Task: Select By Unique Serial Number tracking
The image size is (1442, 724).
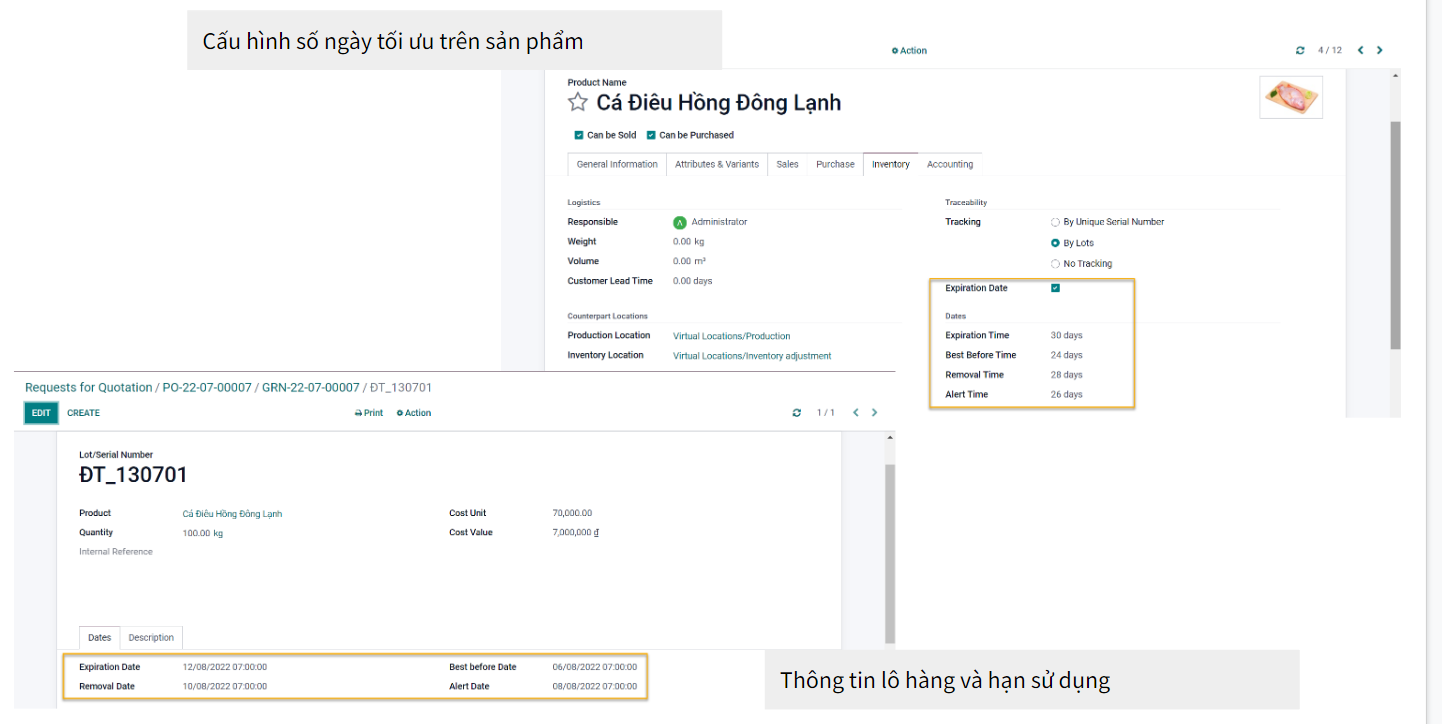Action: 1055,222
